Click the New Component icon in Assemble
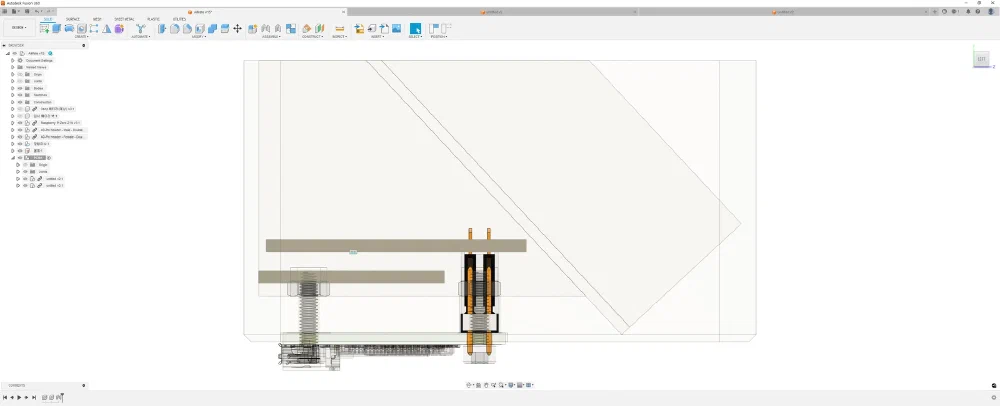The height and width of the screenshot is (406, 1000). coord(251,29)
